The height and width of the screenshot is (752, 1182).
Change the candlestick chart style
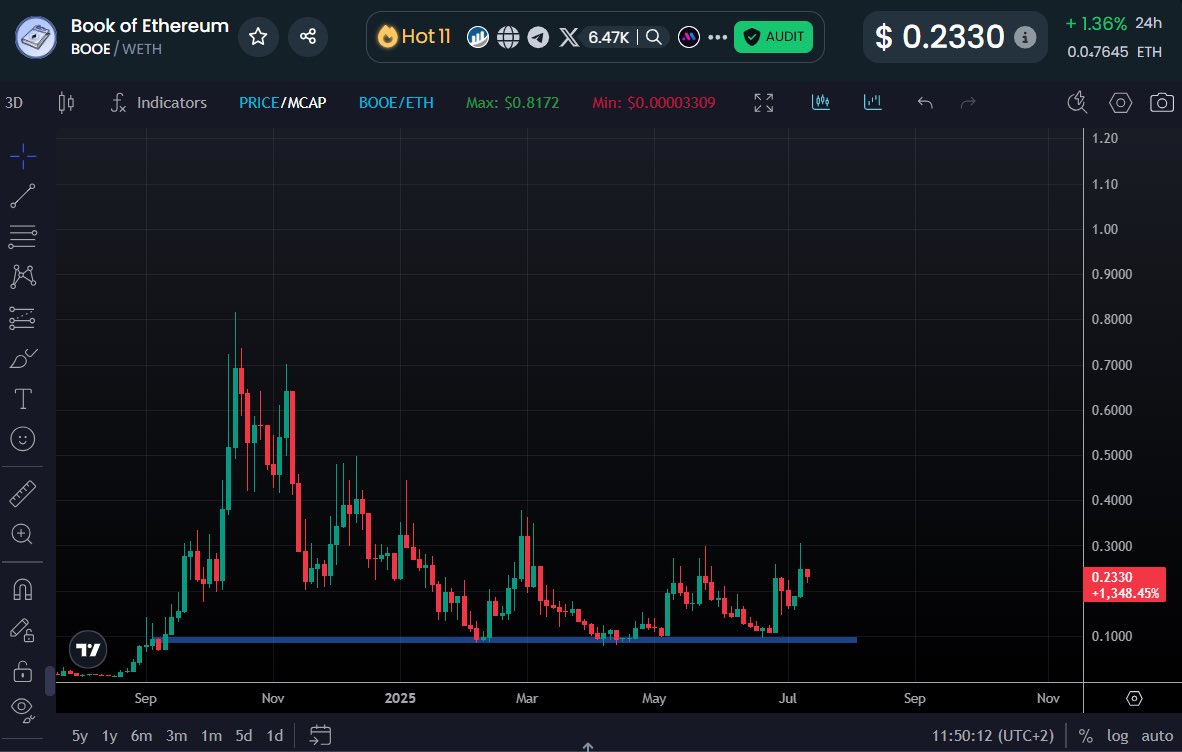click(x=66, y=102)
